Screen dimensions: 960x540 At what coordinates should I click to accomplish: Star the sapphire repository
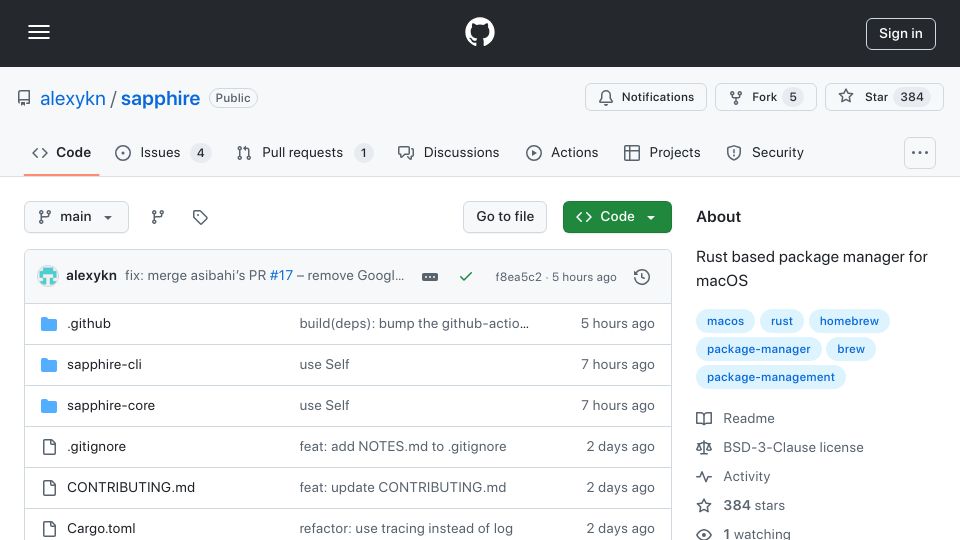[884, 97]
